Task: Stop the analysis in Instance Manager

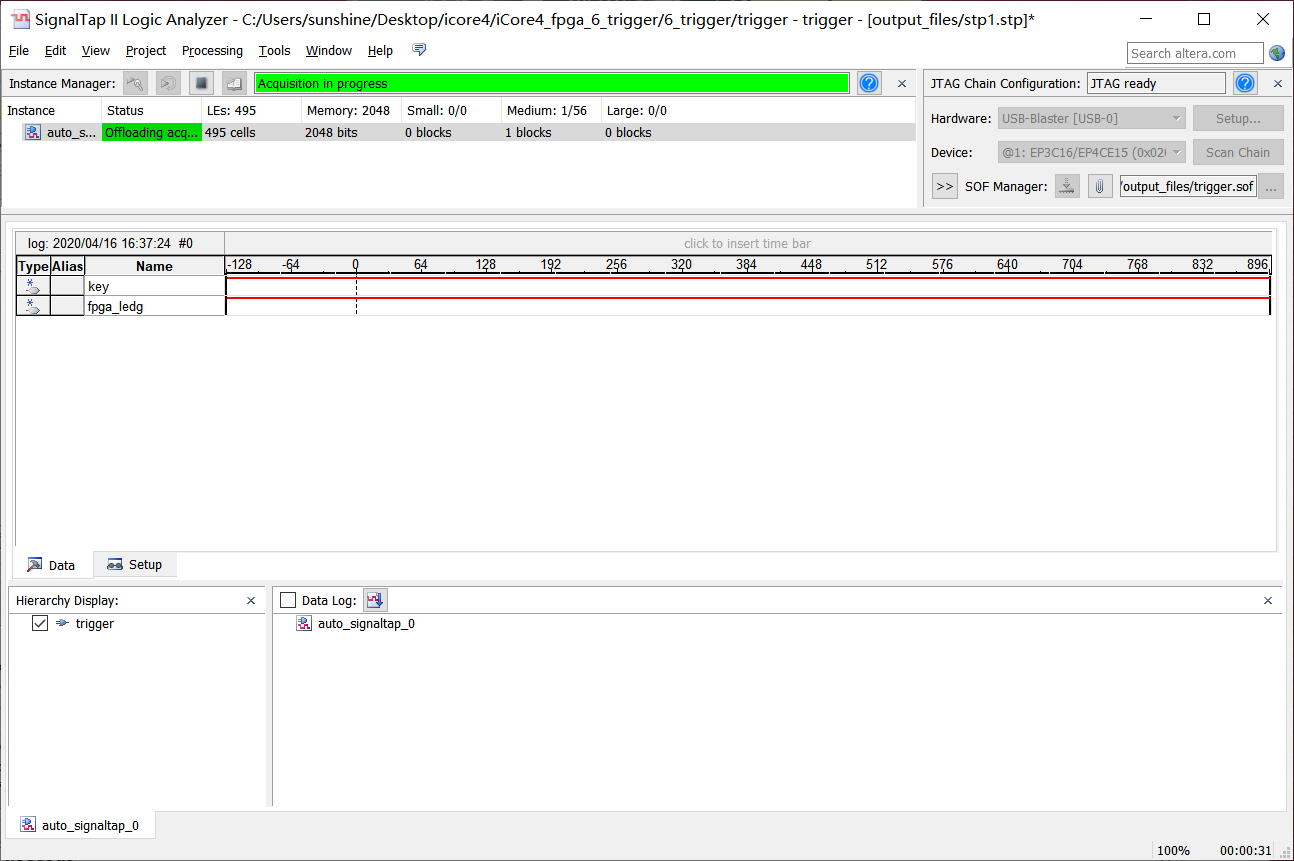Action: click(201, 84)
